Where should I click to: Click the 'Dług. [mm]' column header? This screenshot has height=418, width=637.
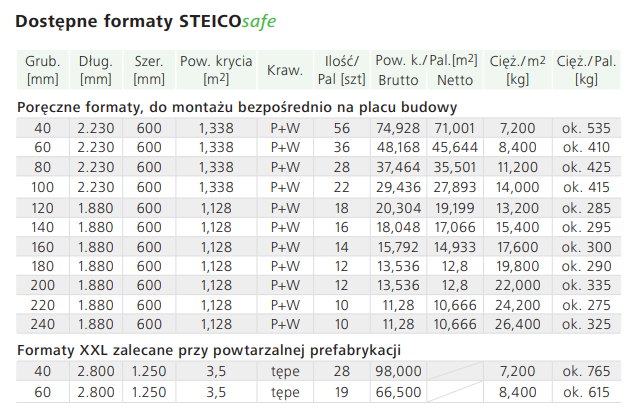click(95, 70)
